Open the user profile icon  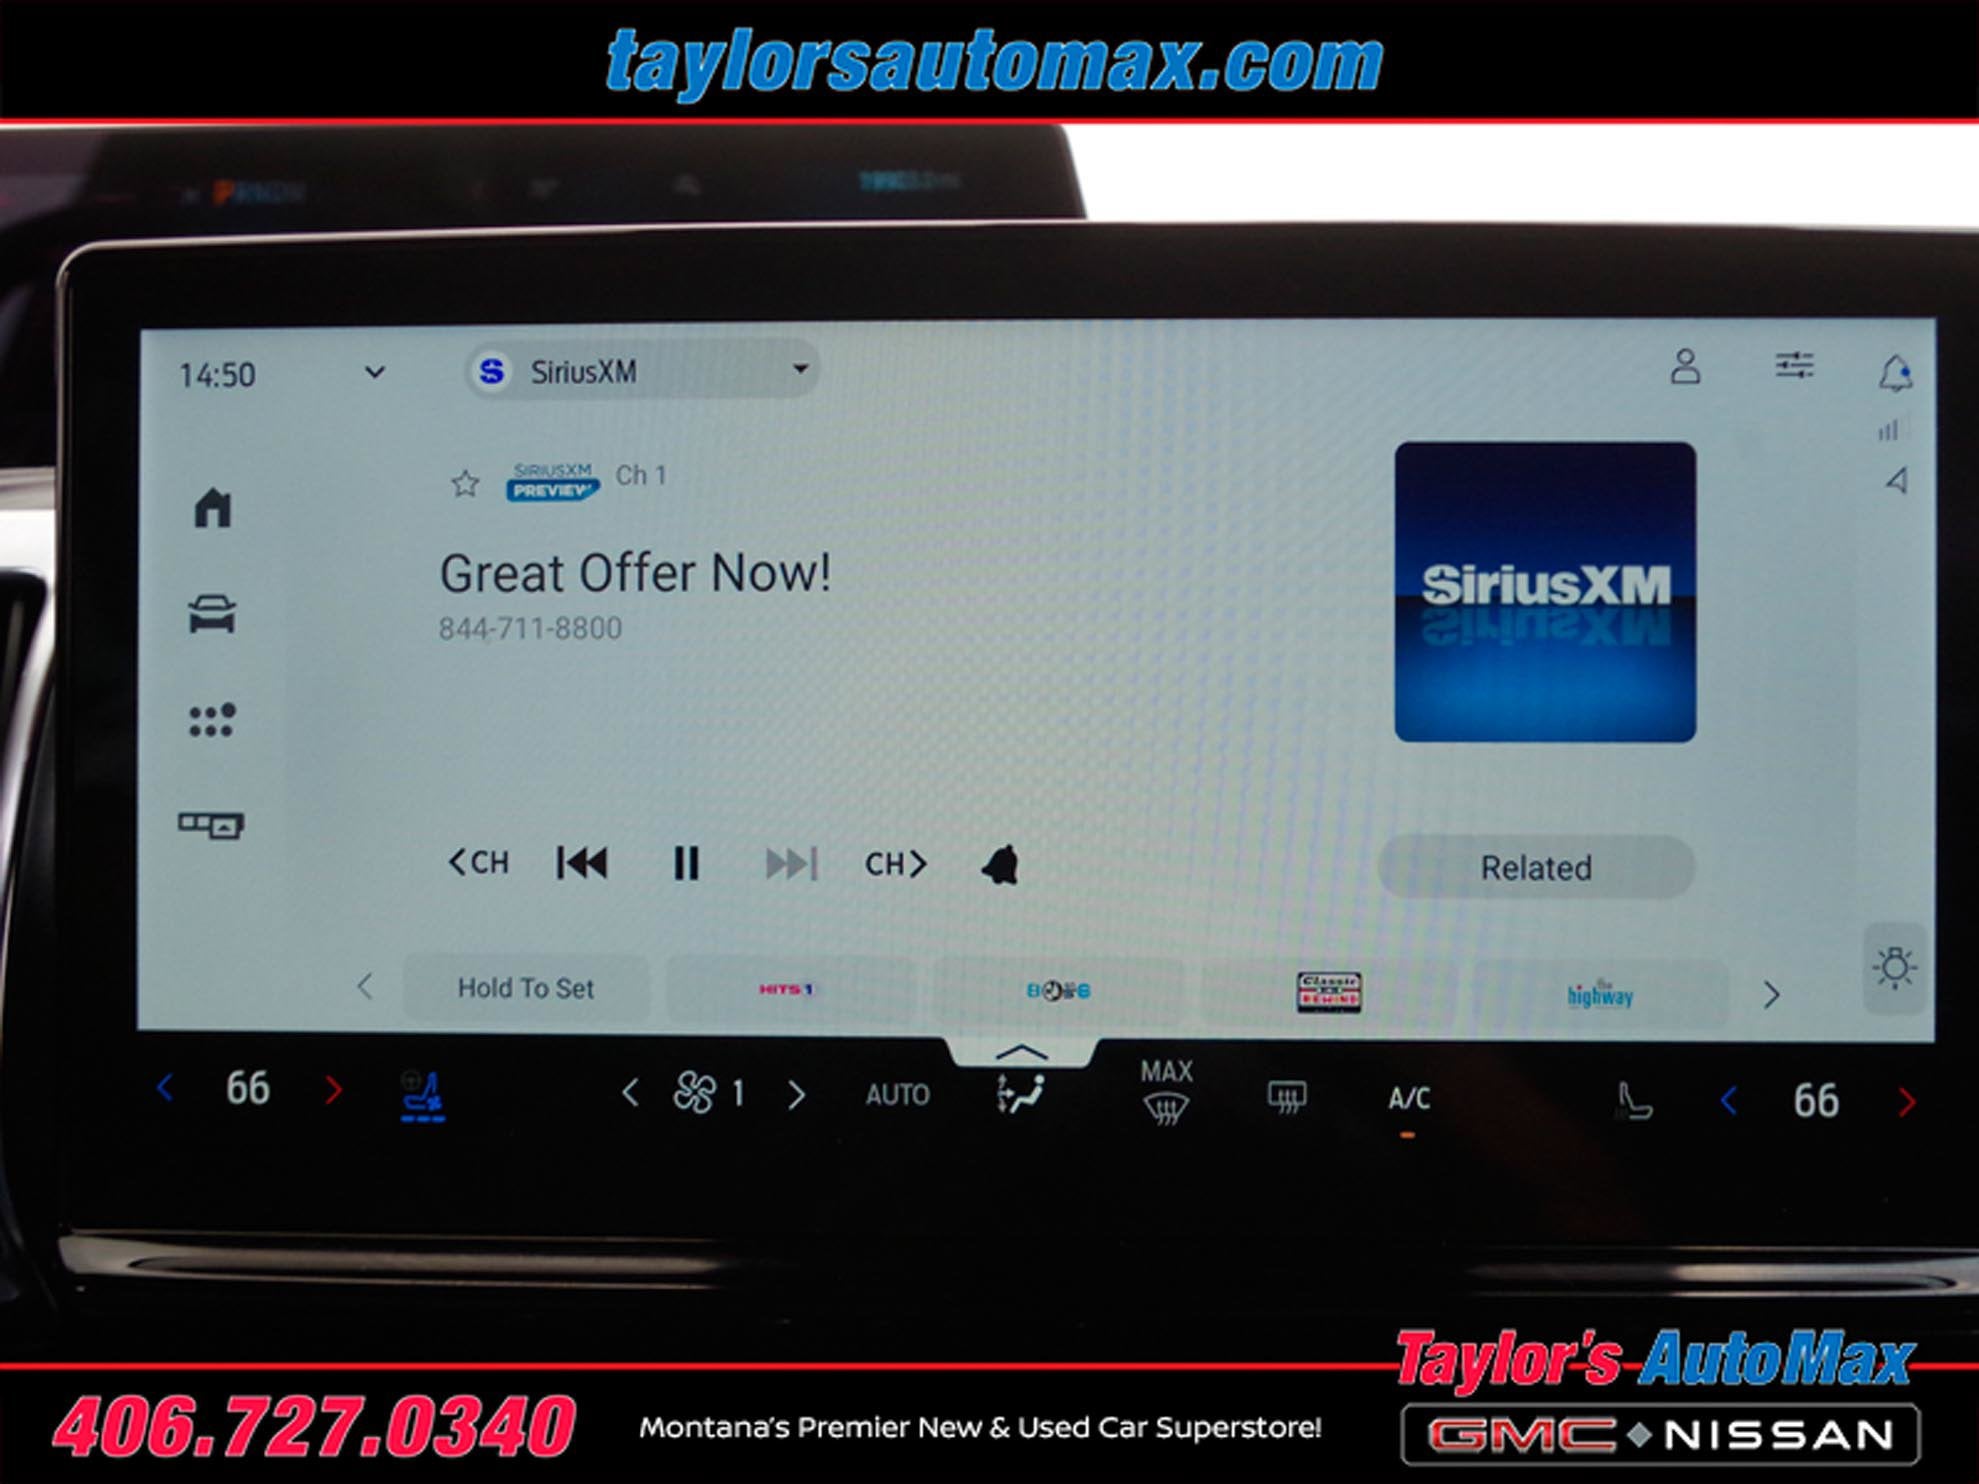point(1685,366)
